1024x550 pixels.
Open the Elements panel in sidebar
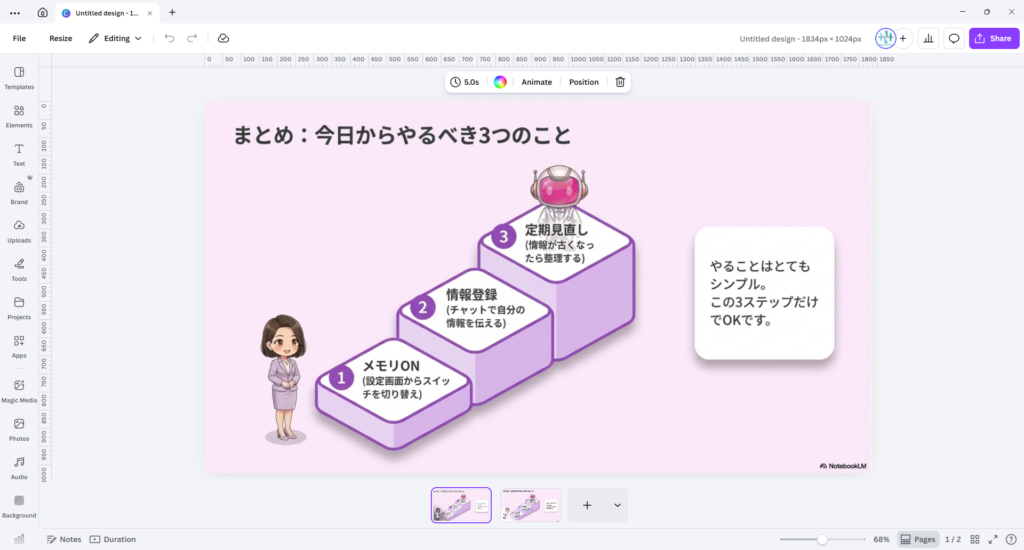pos(19,115)
